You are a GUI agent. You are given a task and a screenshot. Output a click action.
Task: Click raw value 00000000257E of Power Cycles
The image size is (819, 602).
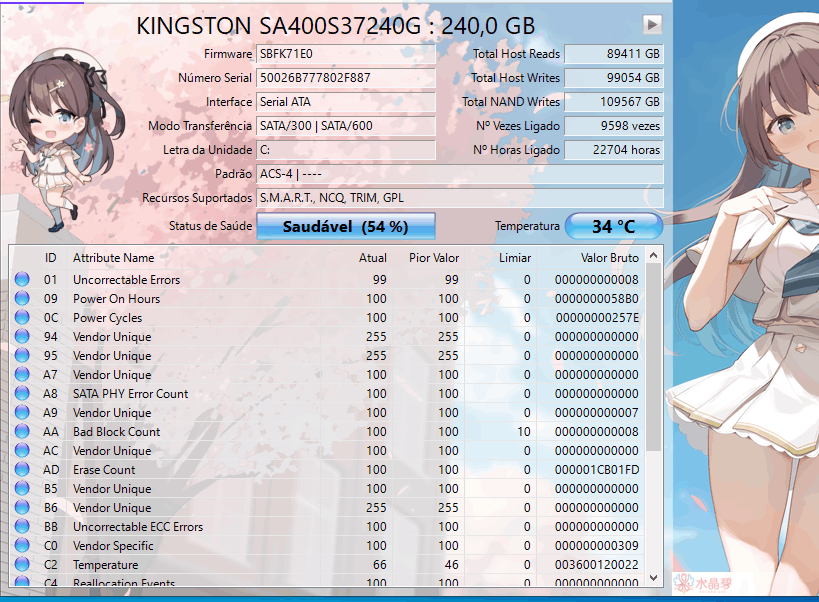[598, 318]
